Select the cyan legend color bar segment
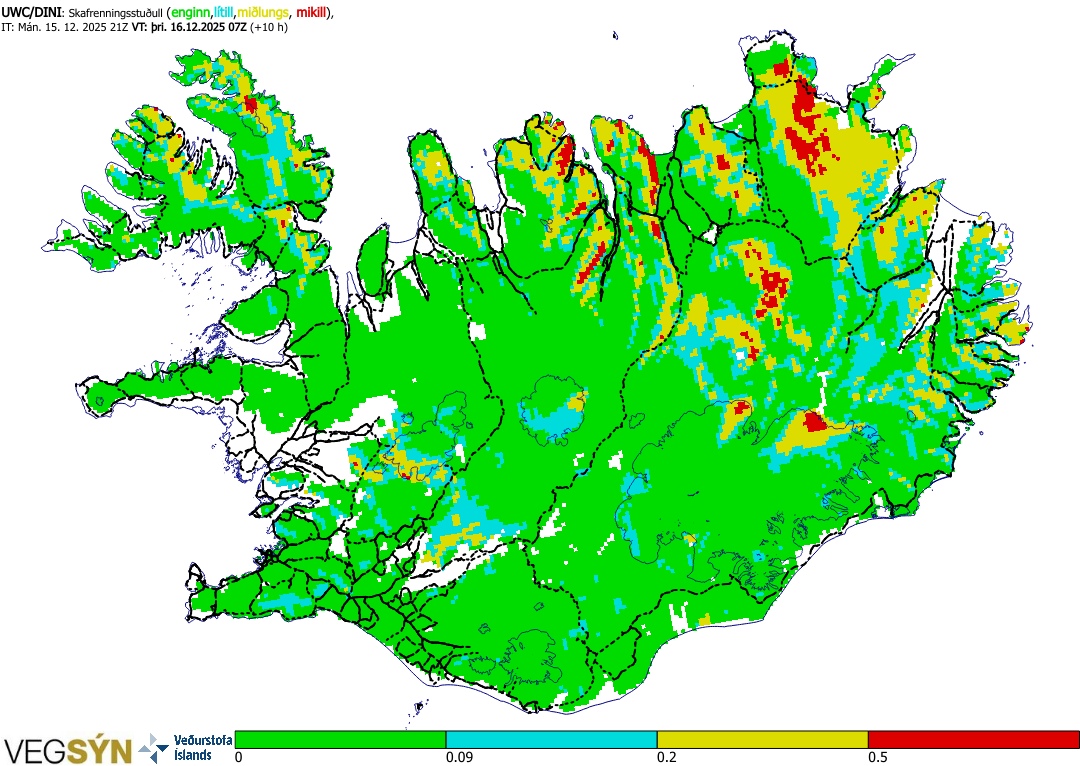The image size is (1080, 766). (x=552, y=739)
